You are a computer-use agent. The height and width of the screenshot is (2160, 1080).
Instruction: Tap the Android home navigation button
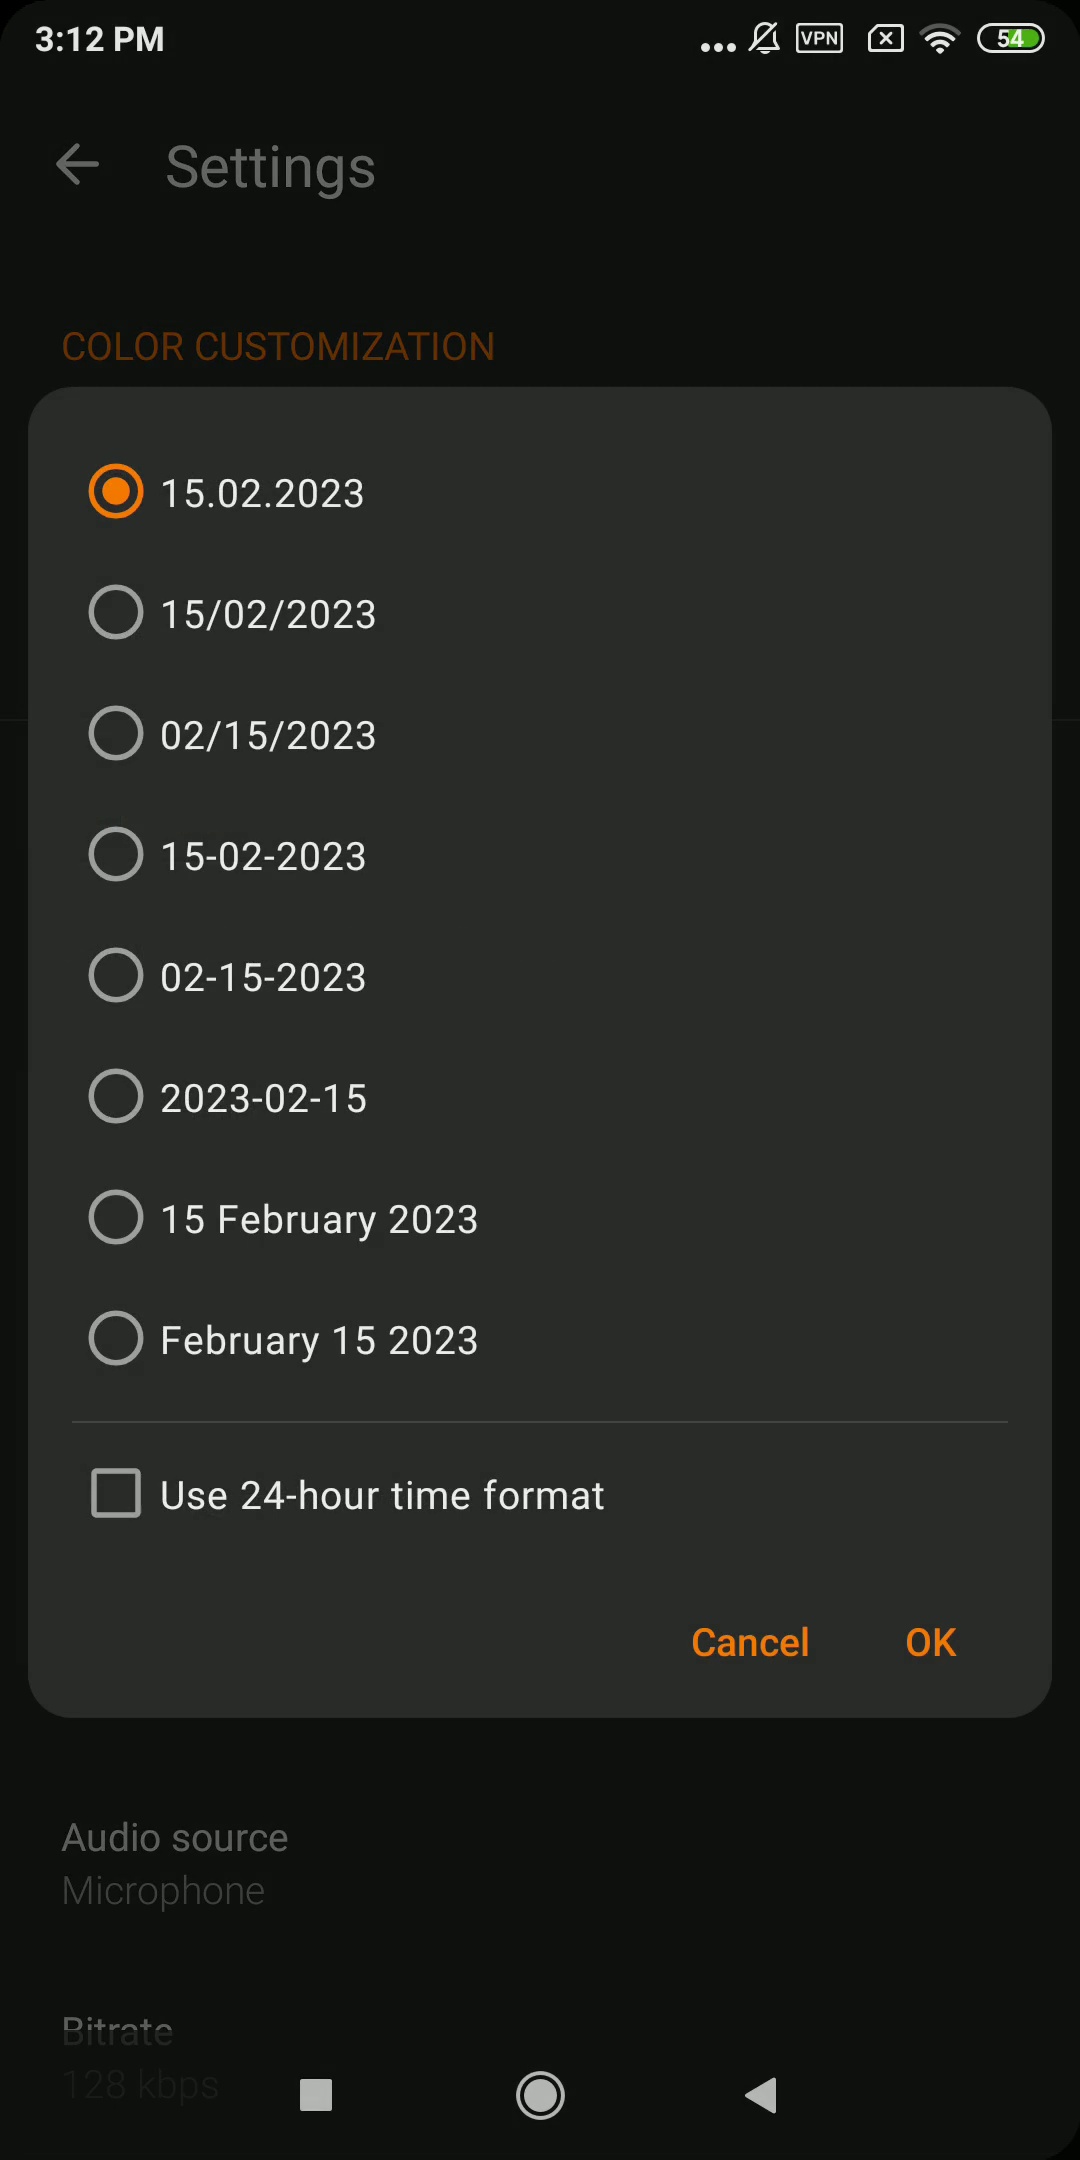pyautogui.click(x=540, y=2095)
